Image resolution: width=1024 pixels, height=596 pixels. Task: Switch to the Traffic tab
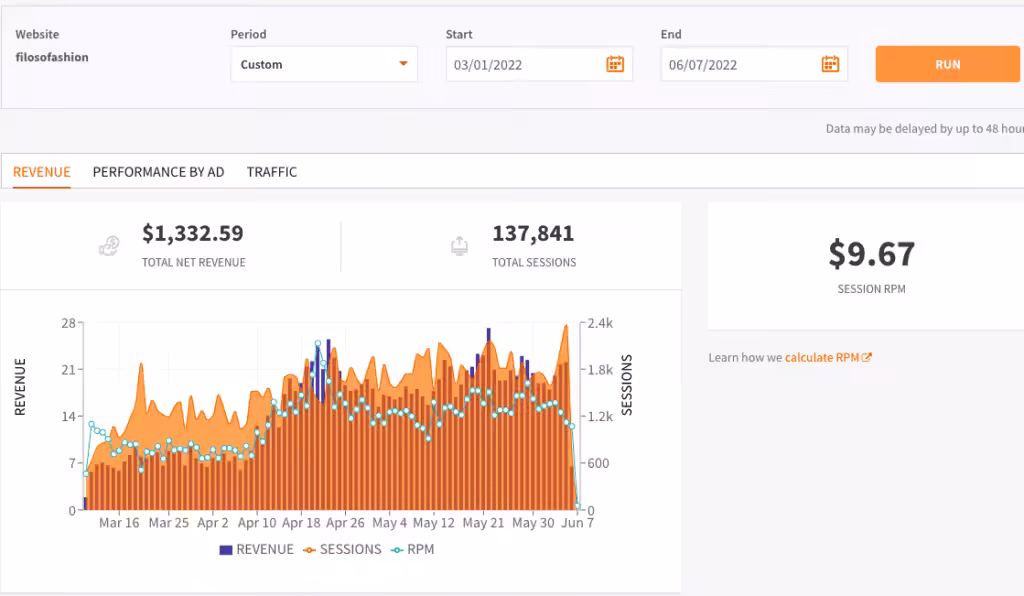[x=272, y=172]
